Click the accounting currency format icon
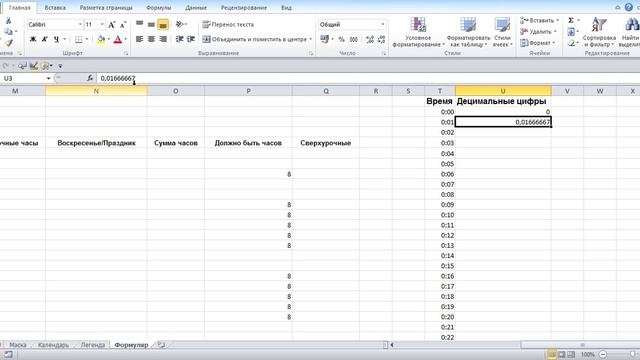The width and height of the screenshot is (640, 360). coord(325,39)
